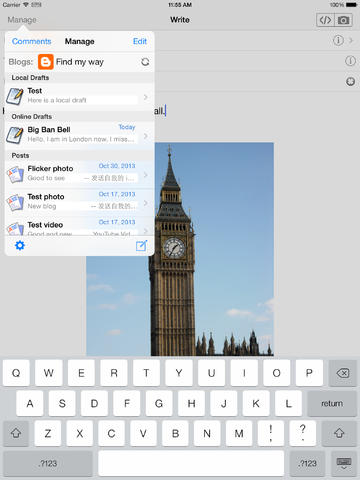Viewport: 360px width, 480px height.
Task: Click the first info circle icon
Action: [x=338, y=40]
